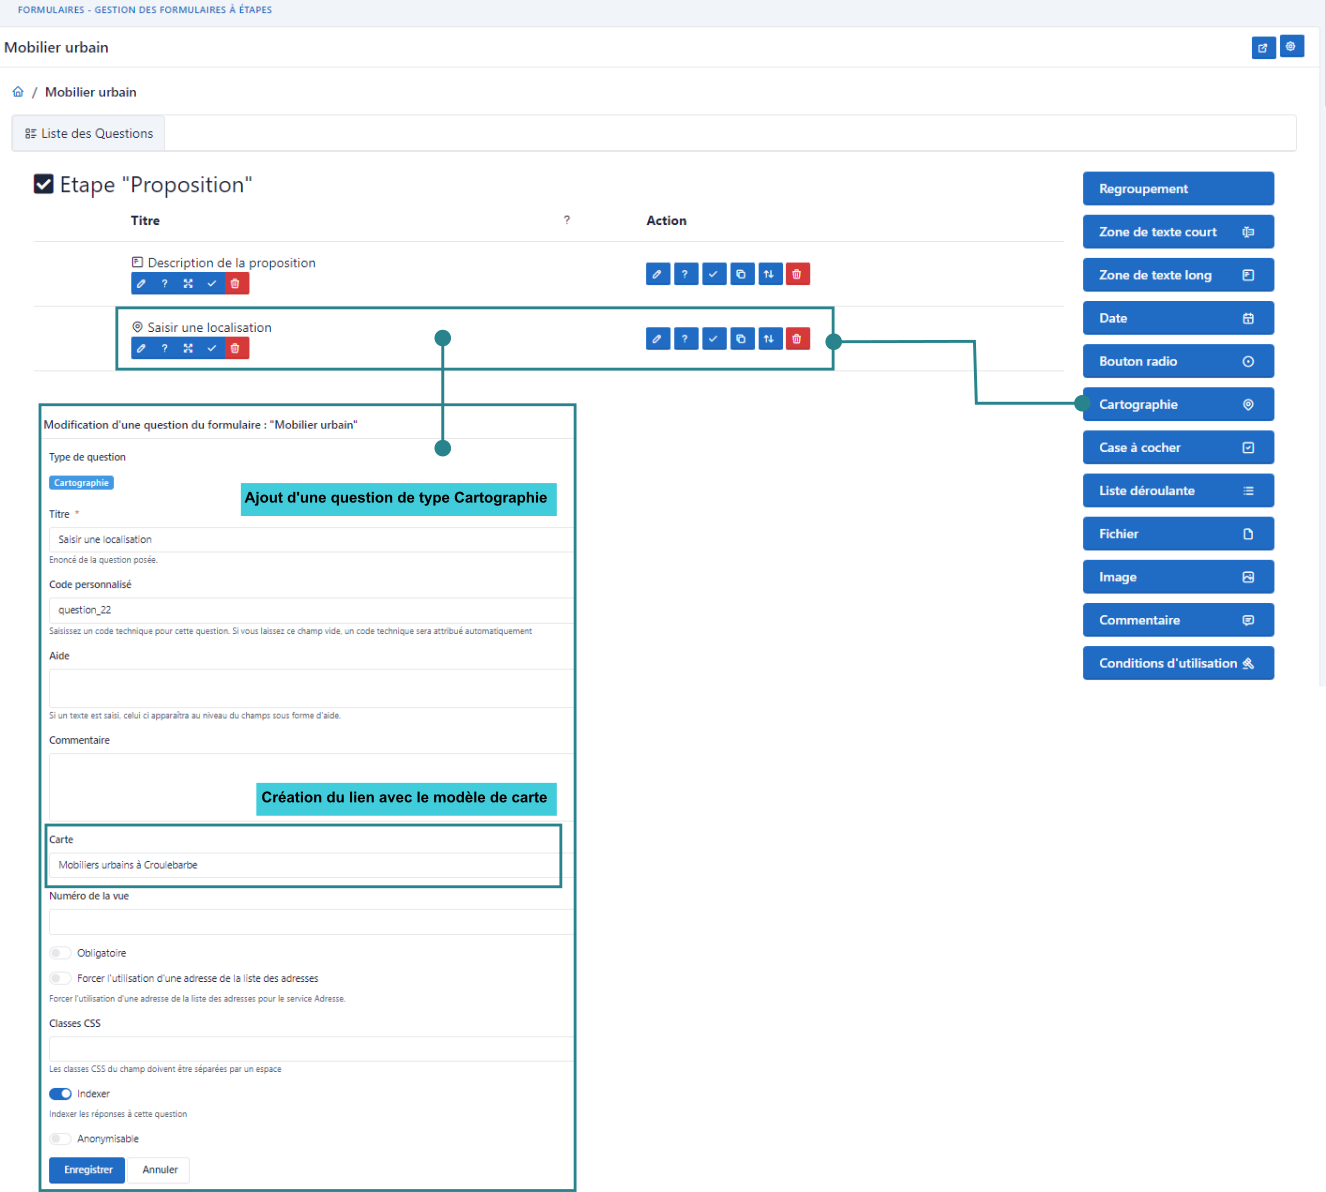This screenshot has width=1326, height=1192.
Task: Add a Cartographie question type
Action: tap(1177, 405)
